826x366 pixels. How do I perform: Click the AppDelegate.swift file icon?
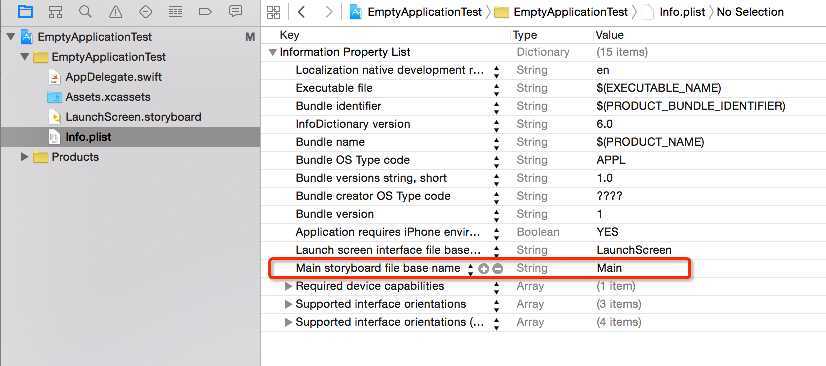54,77
